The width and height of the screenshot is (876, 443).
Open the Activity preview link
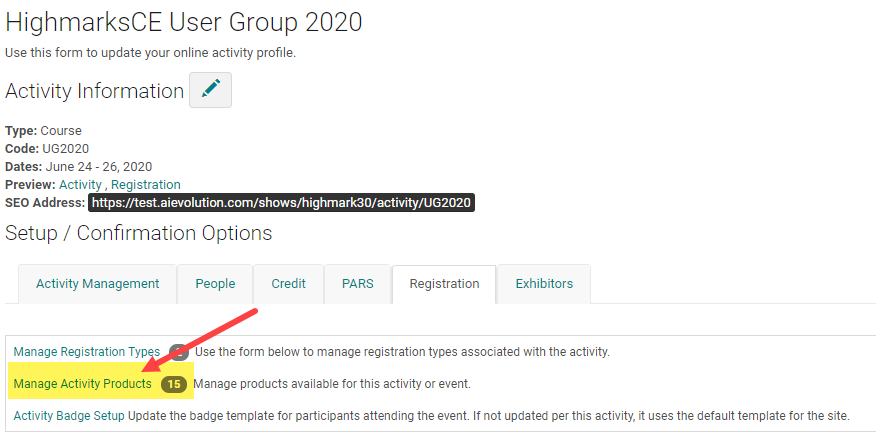tap(80, 185)
